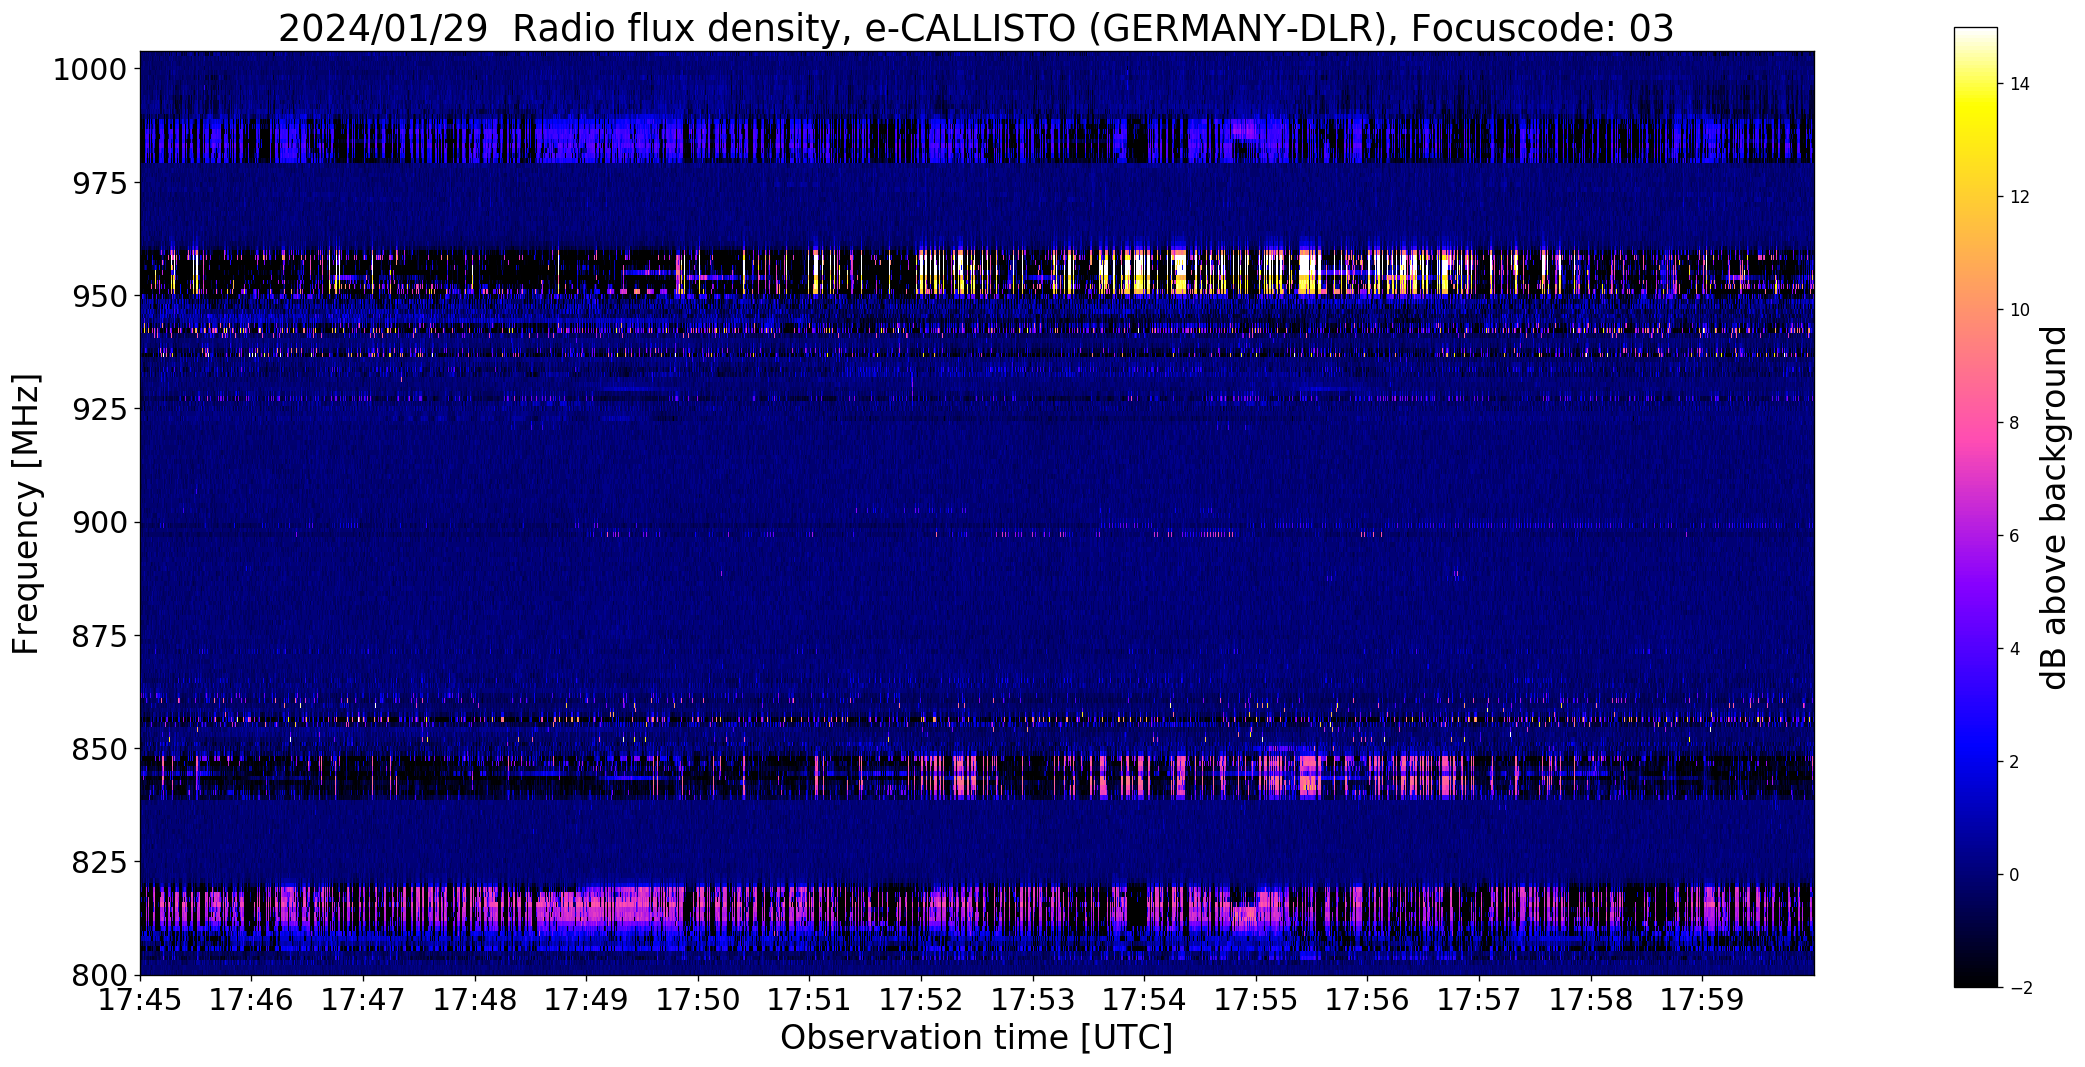Click the 17:57 time tick label

click(x=1479, y=1000)
